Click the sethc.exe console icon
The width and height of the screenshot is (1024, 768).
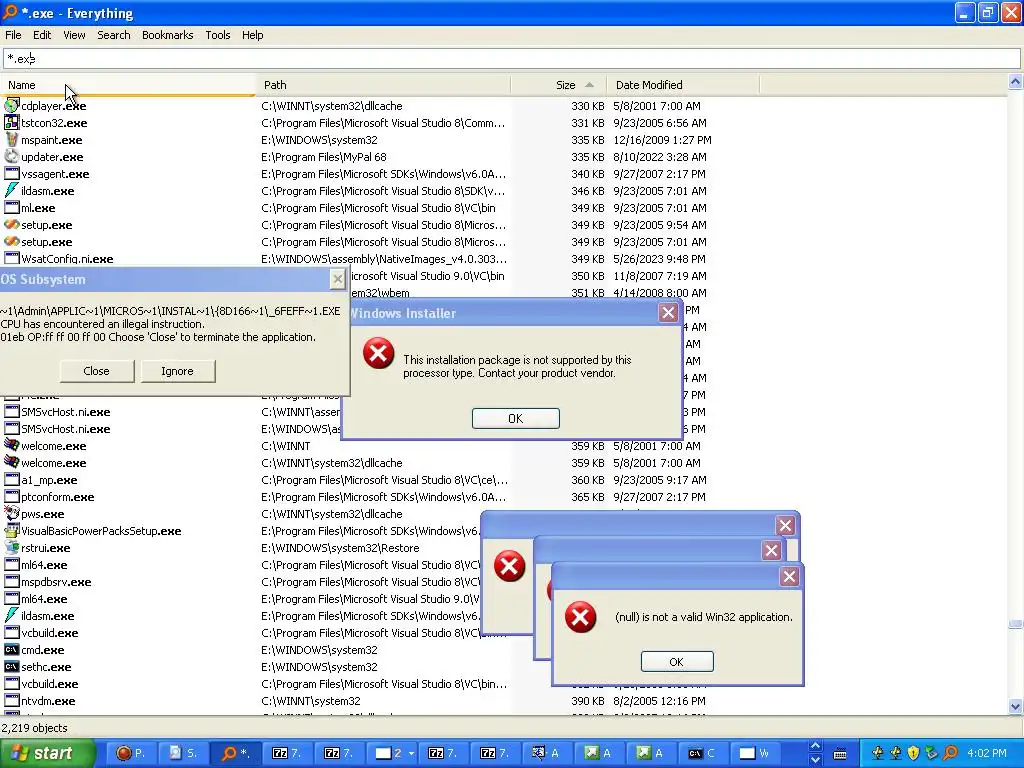point(12,666)
